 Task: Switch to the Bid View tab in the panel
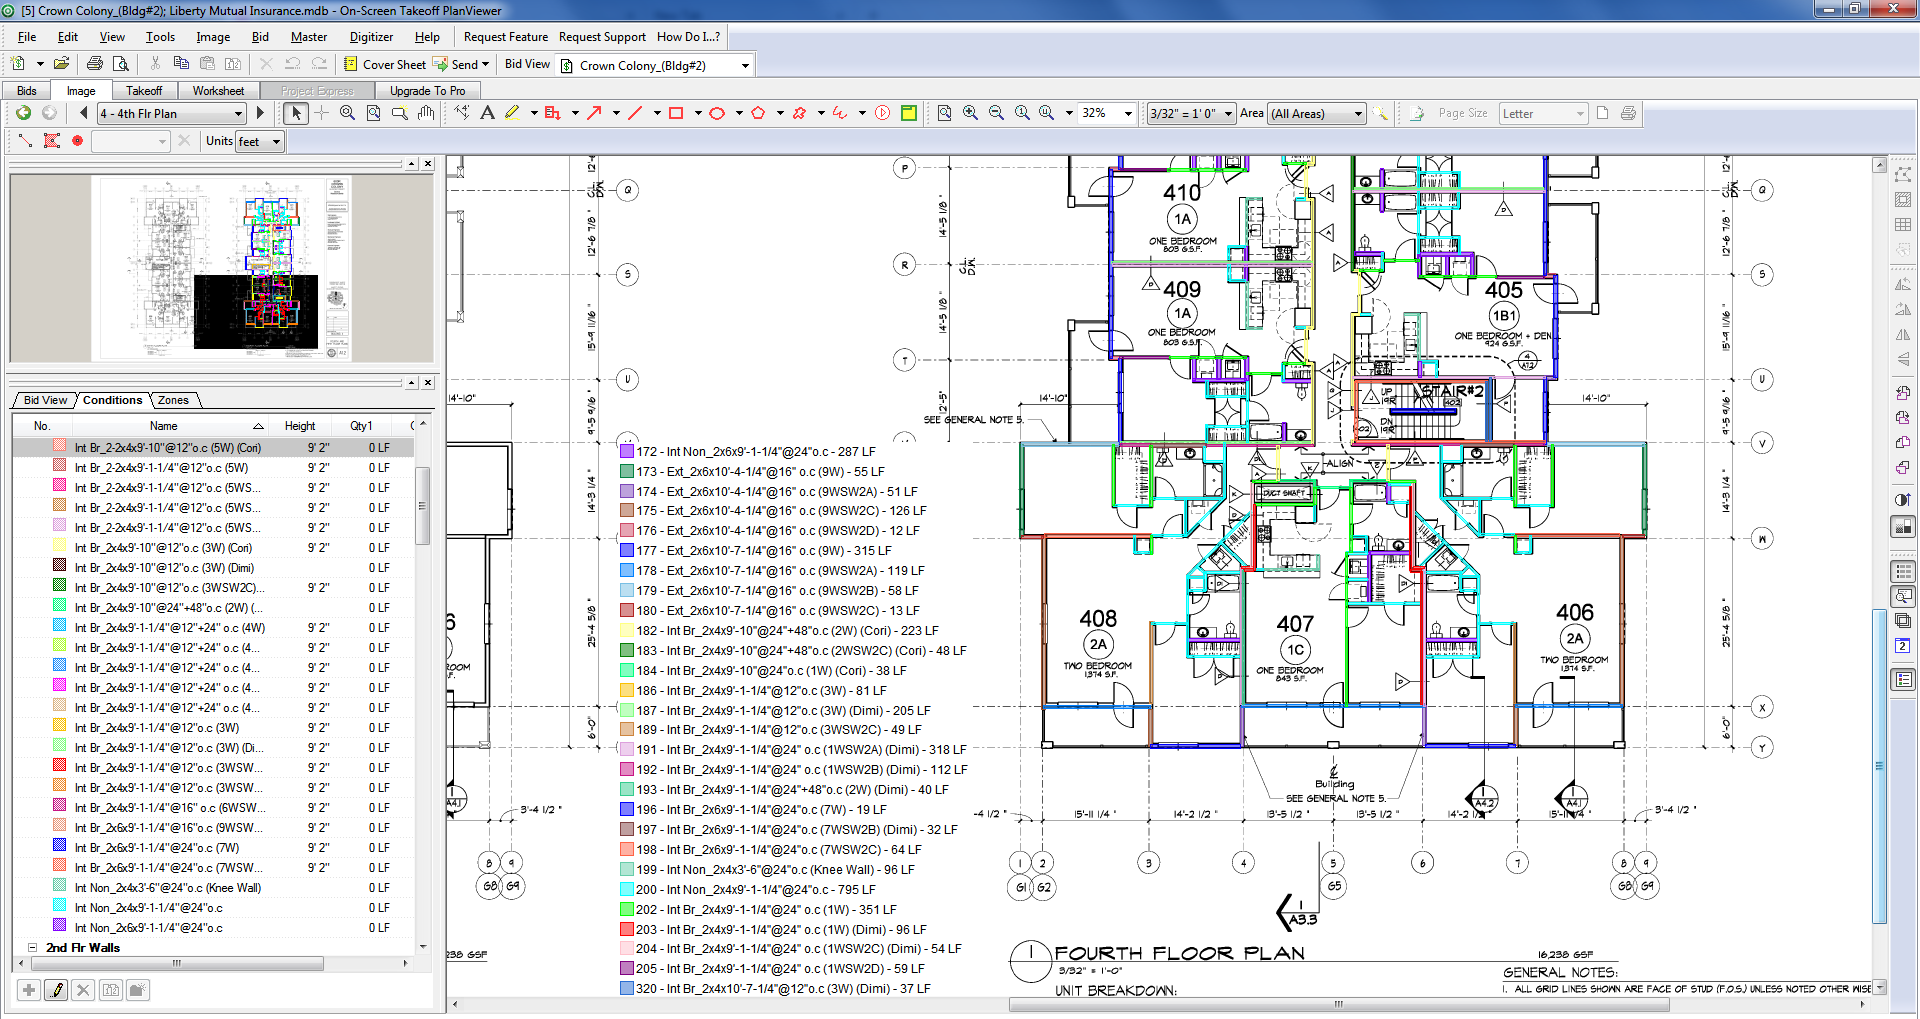[x=46, y=400]
